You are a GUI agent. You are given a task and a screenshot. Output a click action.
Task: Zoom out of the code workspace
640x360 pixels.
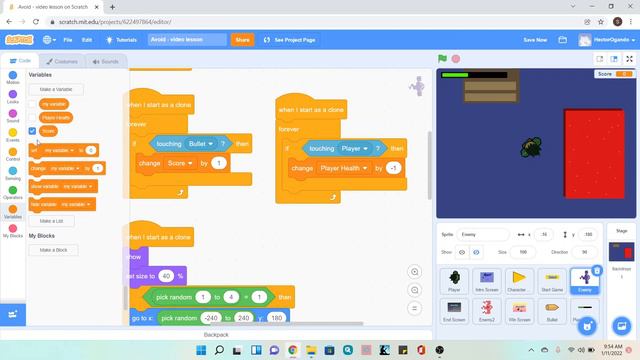click(x=415, y=290)
